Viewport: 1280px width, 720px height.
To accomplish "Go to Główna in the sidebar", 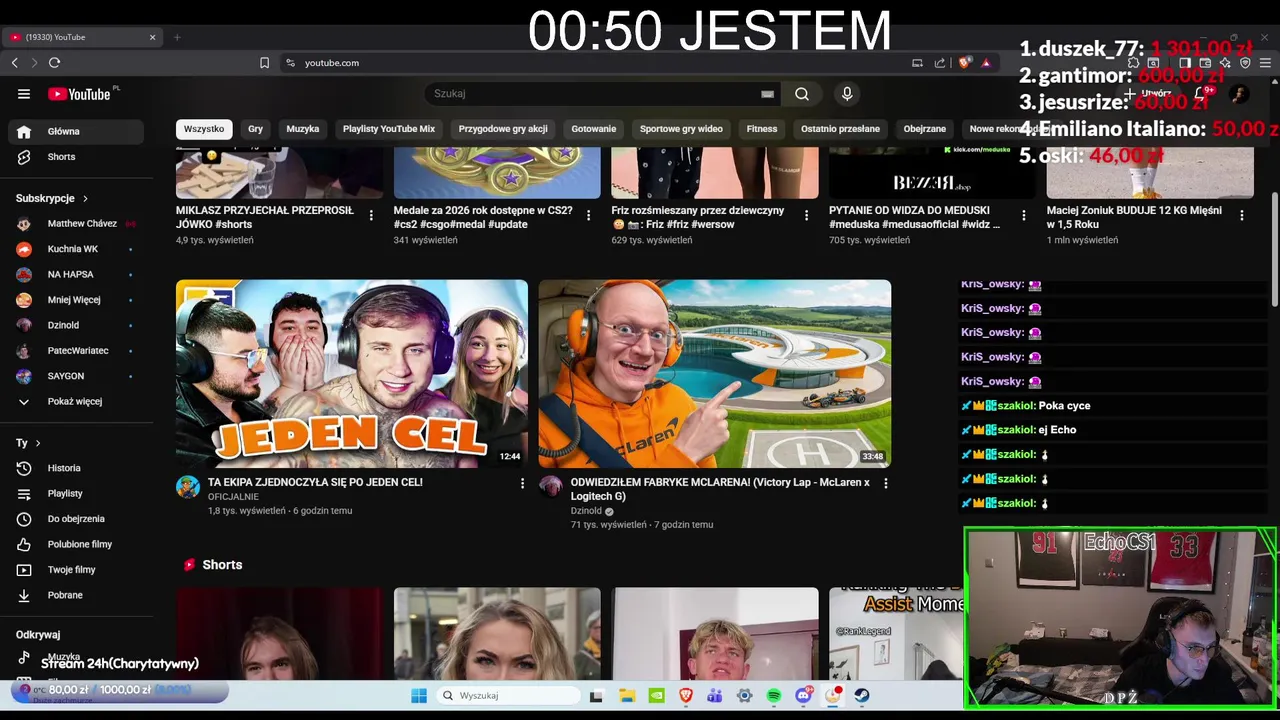I will (x=76, y=131).
